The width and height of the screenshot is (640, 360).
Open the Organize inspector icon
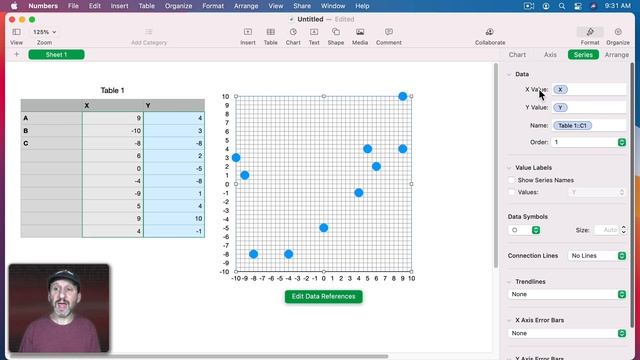(618, 32)
